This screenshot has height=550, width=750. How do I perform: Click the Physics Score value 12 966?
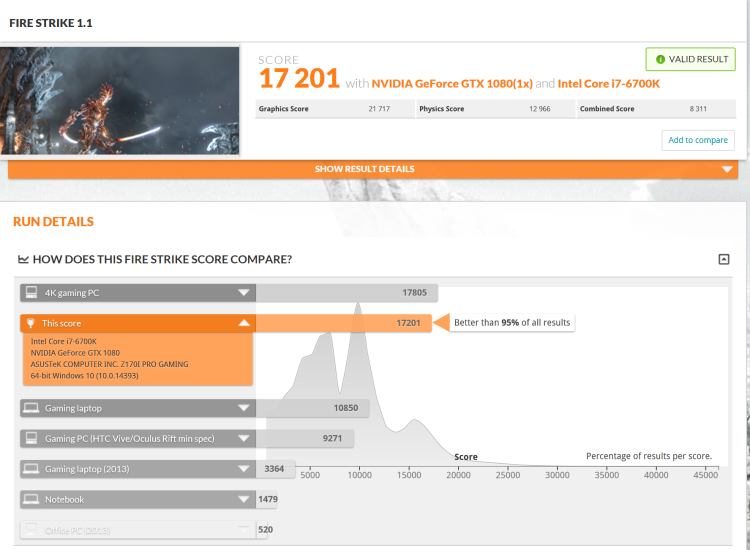540,109
